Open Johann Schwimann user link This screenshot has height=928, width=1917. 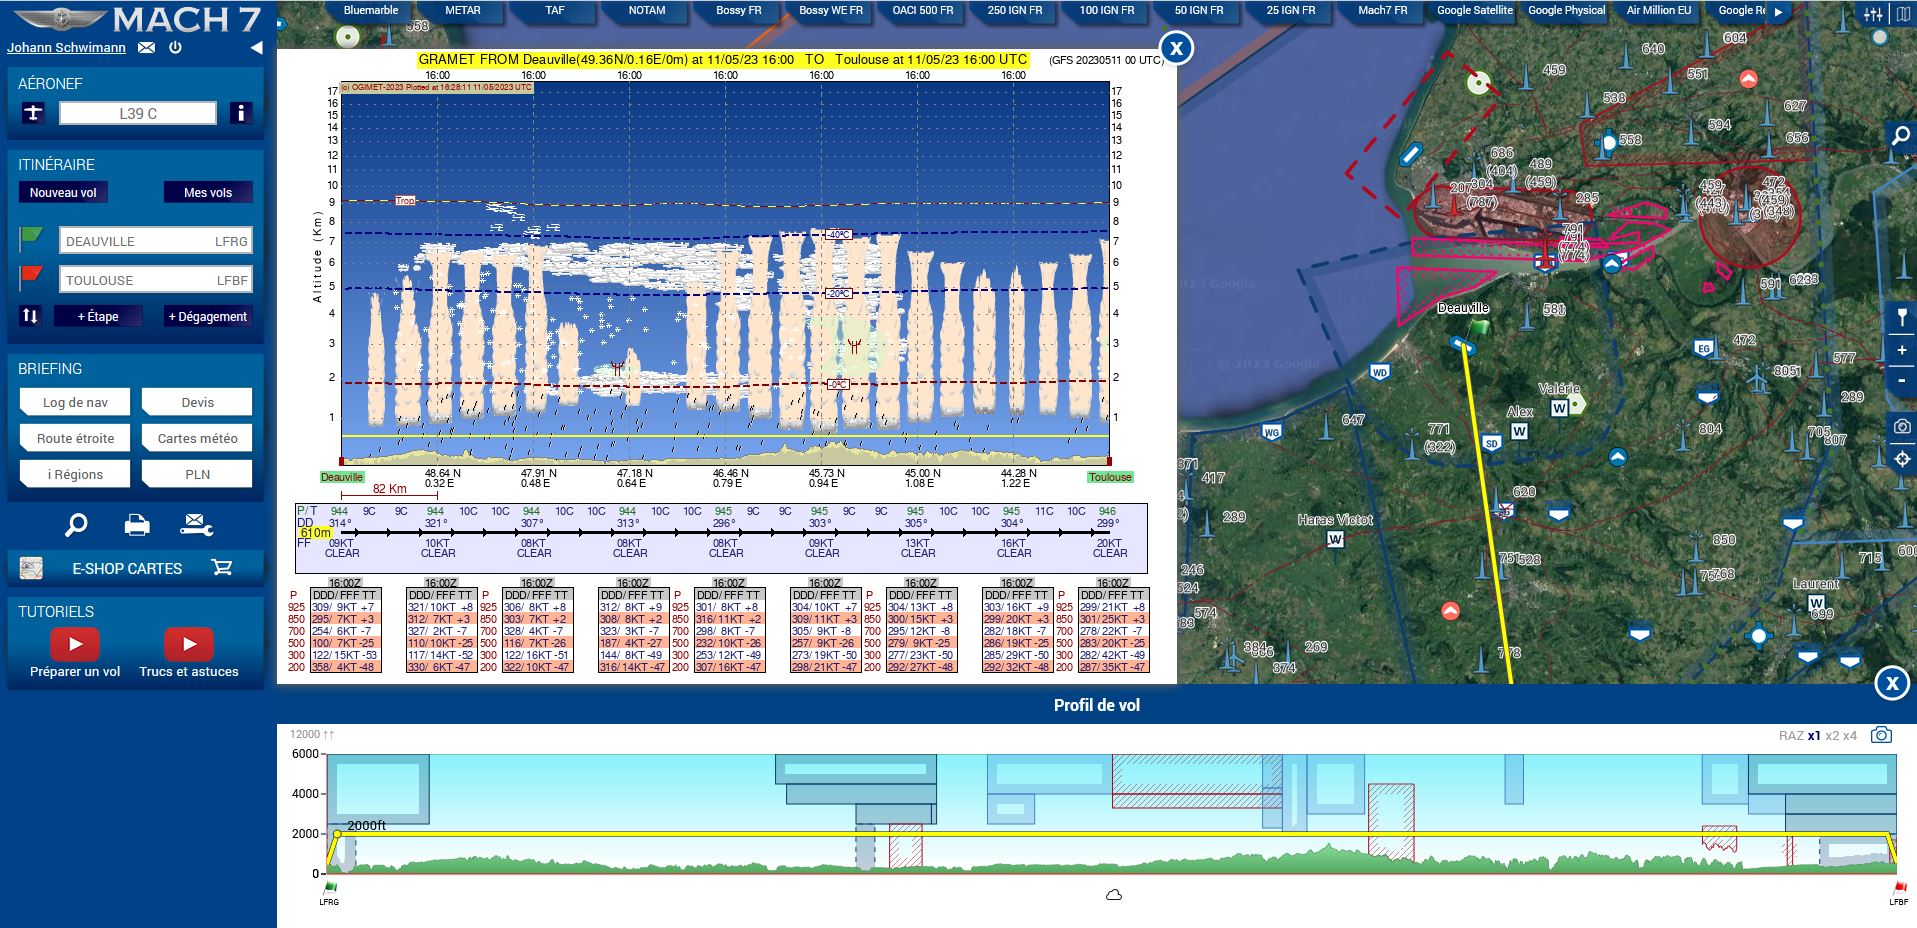(66, 48)
